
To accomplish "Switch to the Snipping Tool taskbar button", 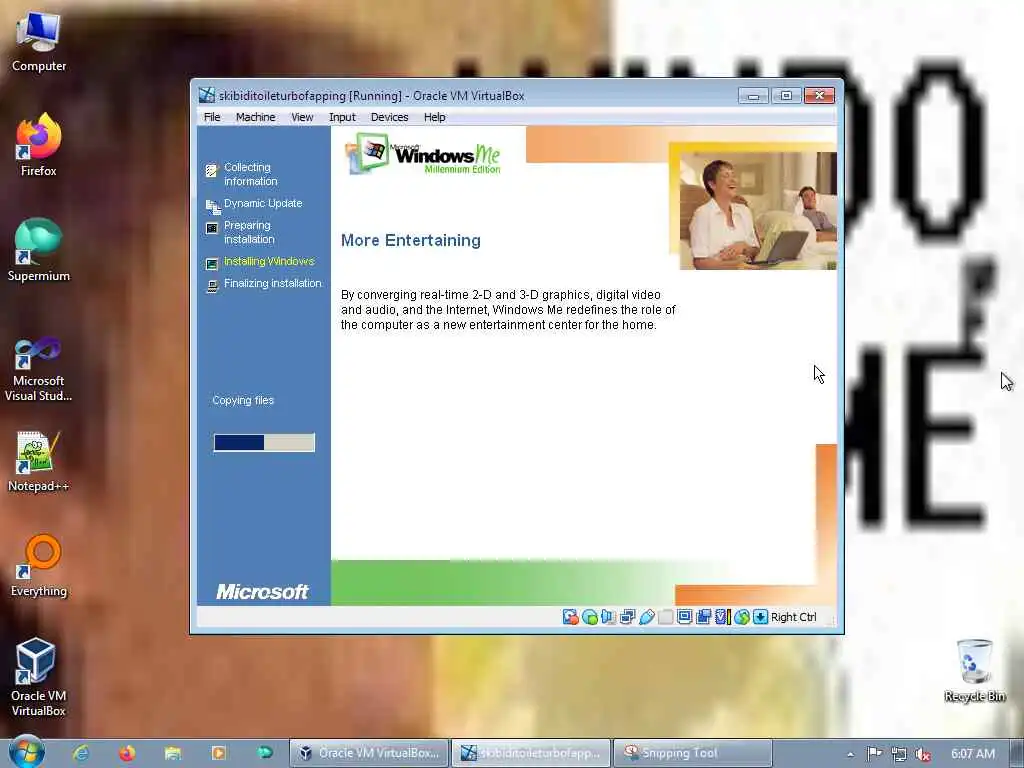I will pyautogui.click(x=694, y=753).
